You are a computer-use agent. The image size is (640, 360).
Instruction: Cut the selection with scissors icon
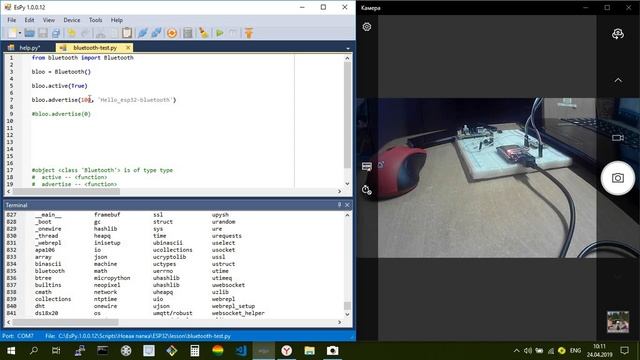click(100, 33)
